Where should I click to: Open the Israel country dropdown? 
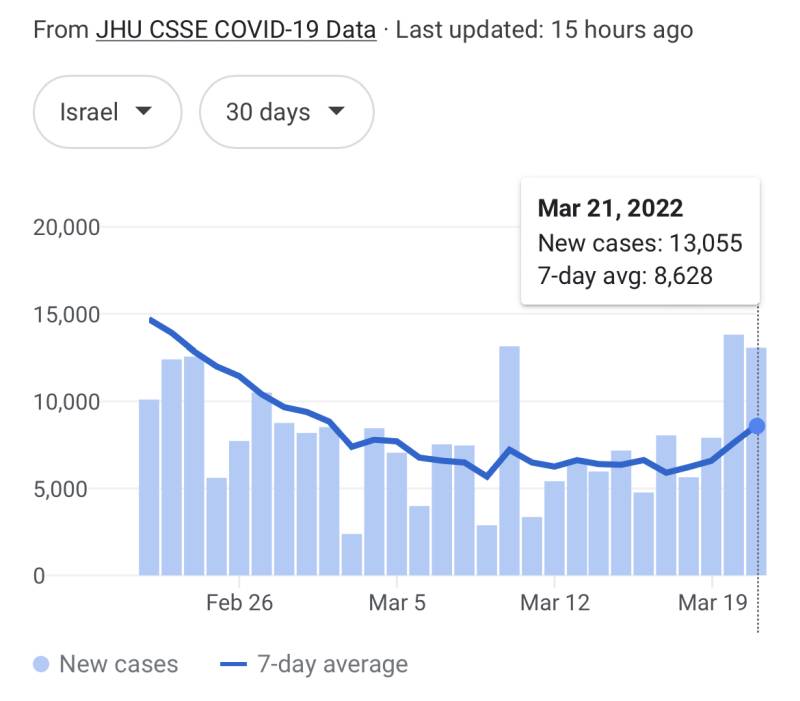107,112
